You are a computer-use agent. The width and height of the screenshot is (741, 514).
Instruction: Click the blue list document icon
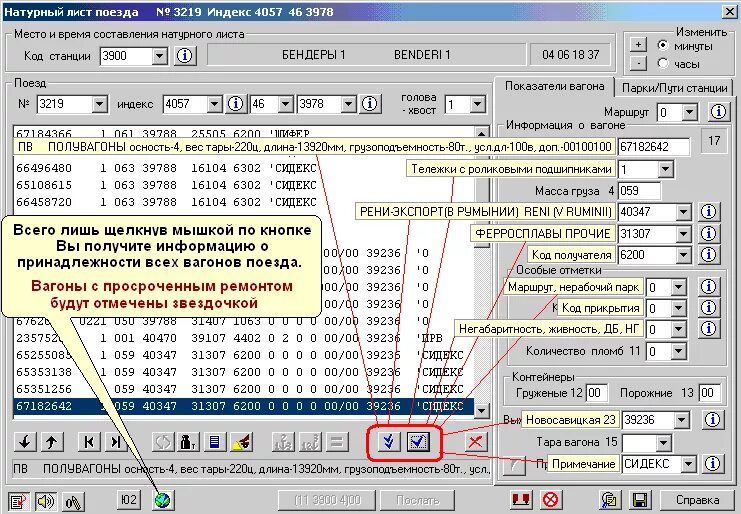215,442
